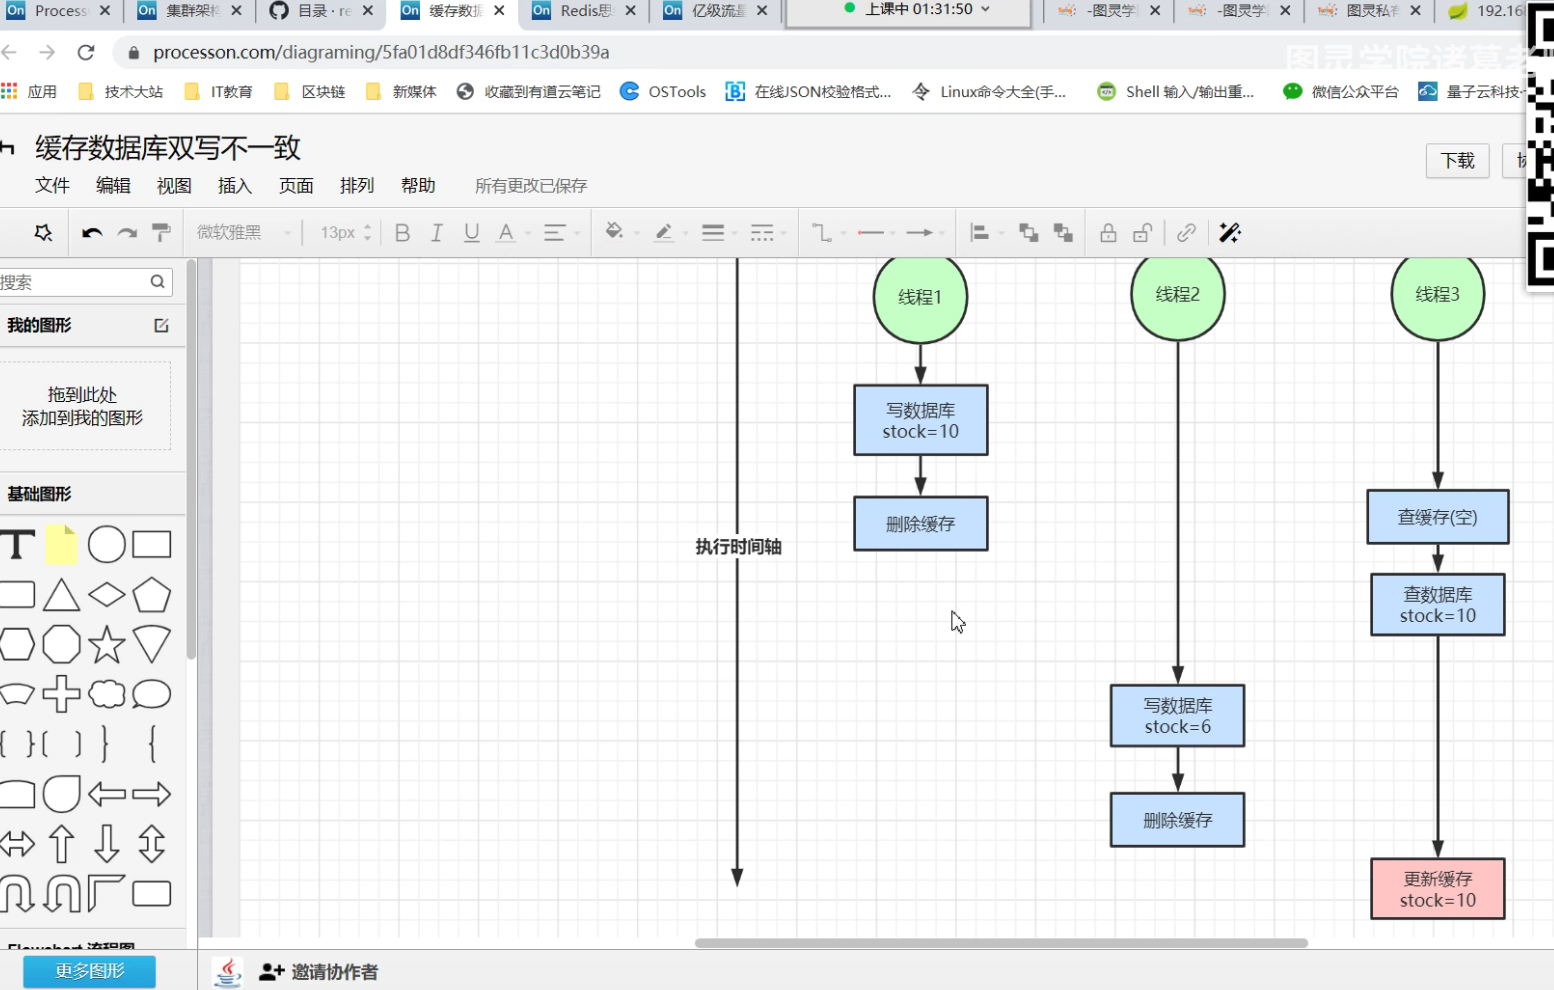Screen dimensions: 1554x990
Task: Select the pentagon shape in palette
Action: click(x=152, y=595)
